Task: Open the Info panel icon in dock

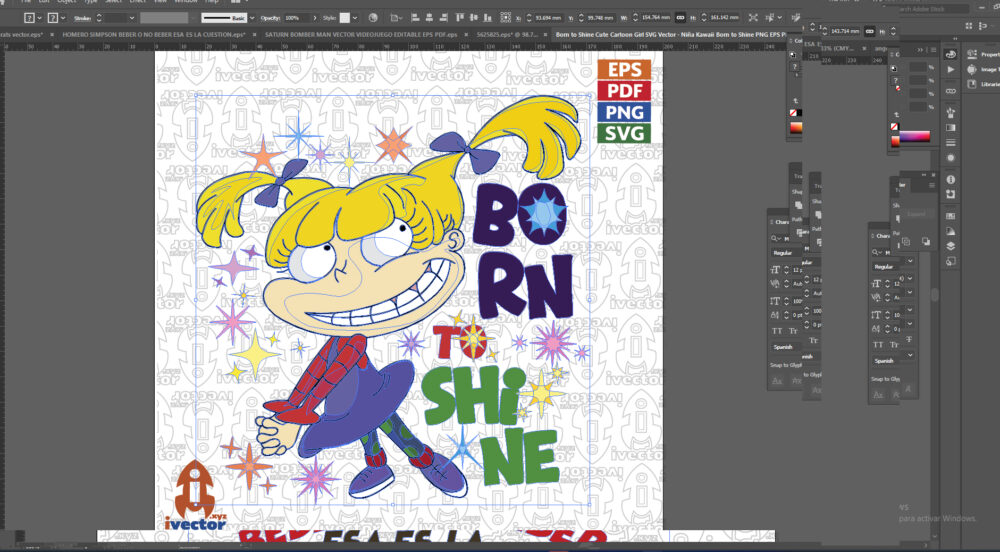Action: tap(951, 180)
